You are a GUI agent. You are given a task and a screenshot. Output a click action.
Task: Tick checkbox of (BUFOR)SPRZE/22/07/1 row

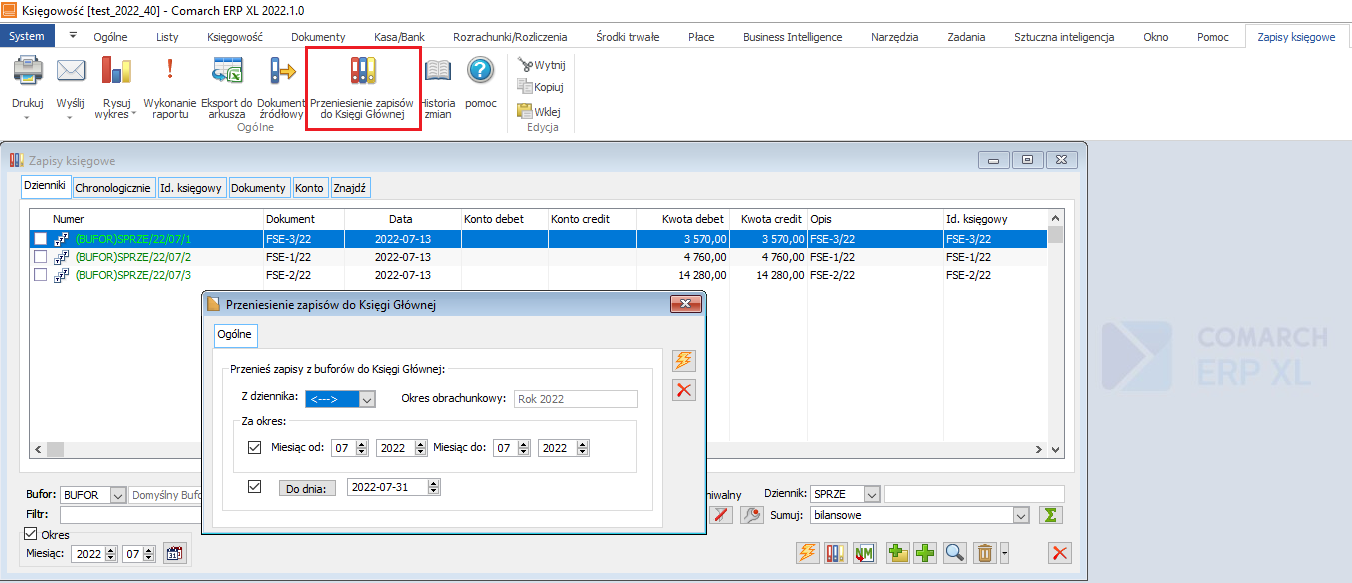coord(40,239)
